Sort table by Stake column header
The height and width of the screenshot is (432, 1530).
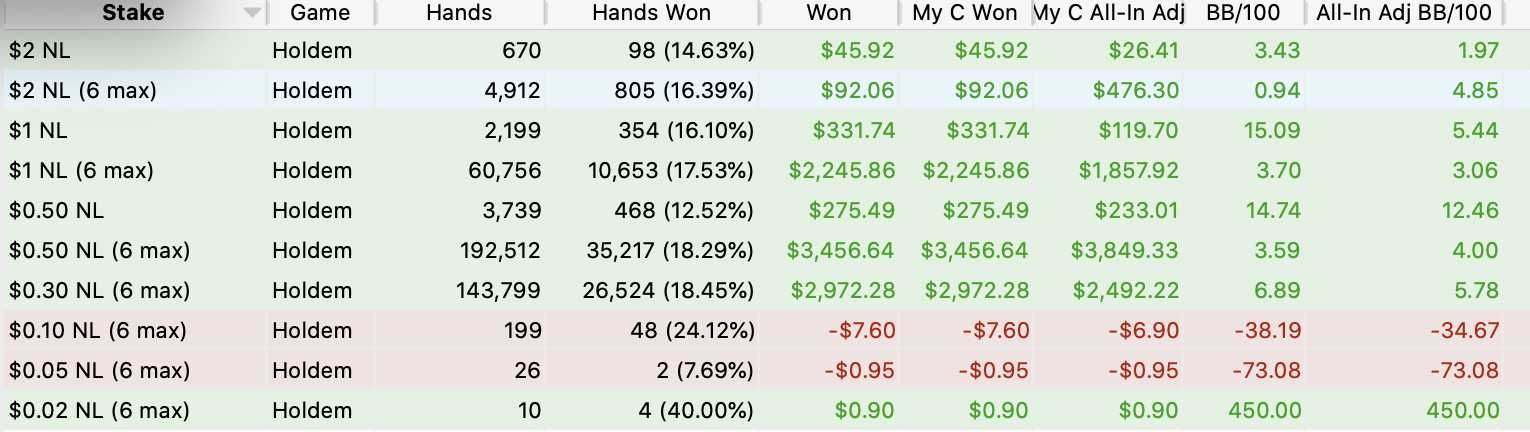coord(133,14)
